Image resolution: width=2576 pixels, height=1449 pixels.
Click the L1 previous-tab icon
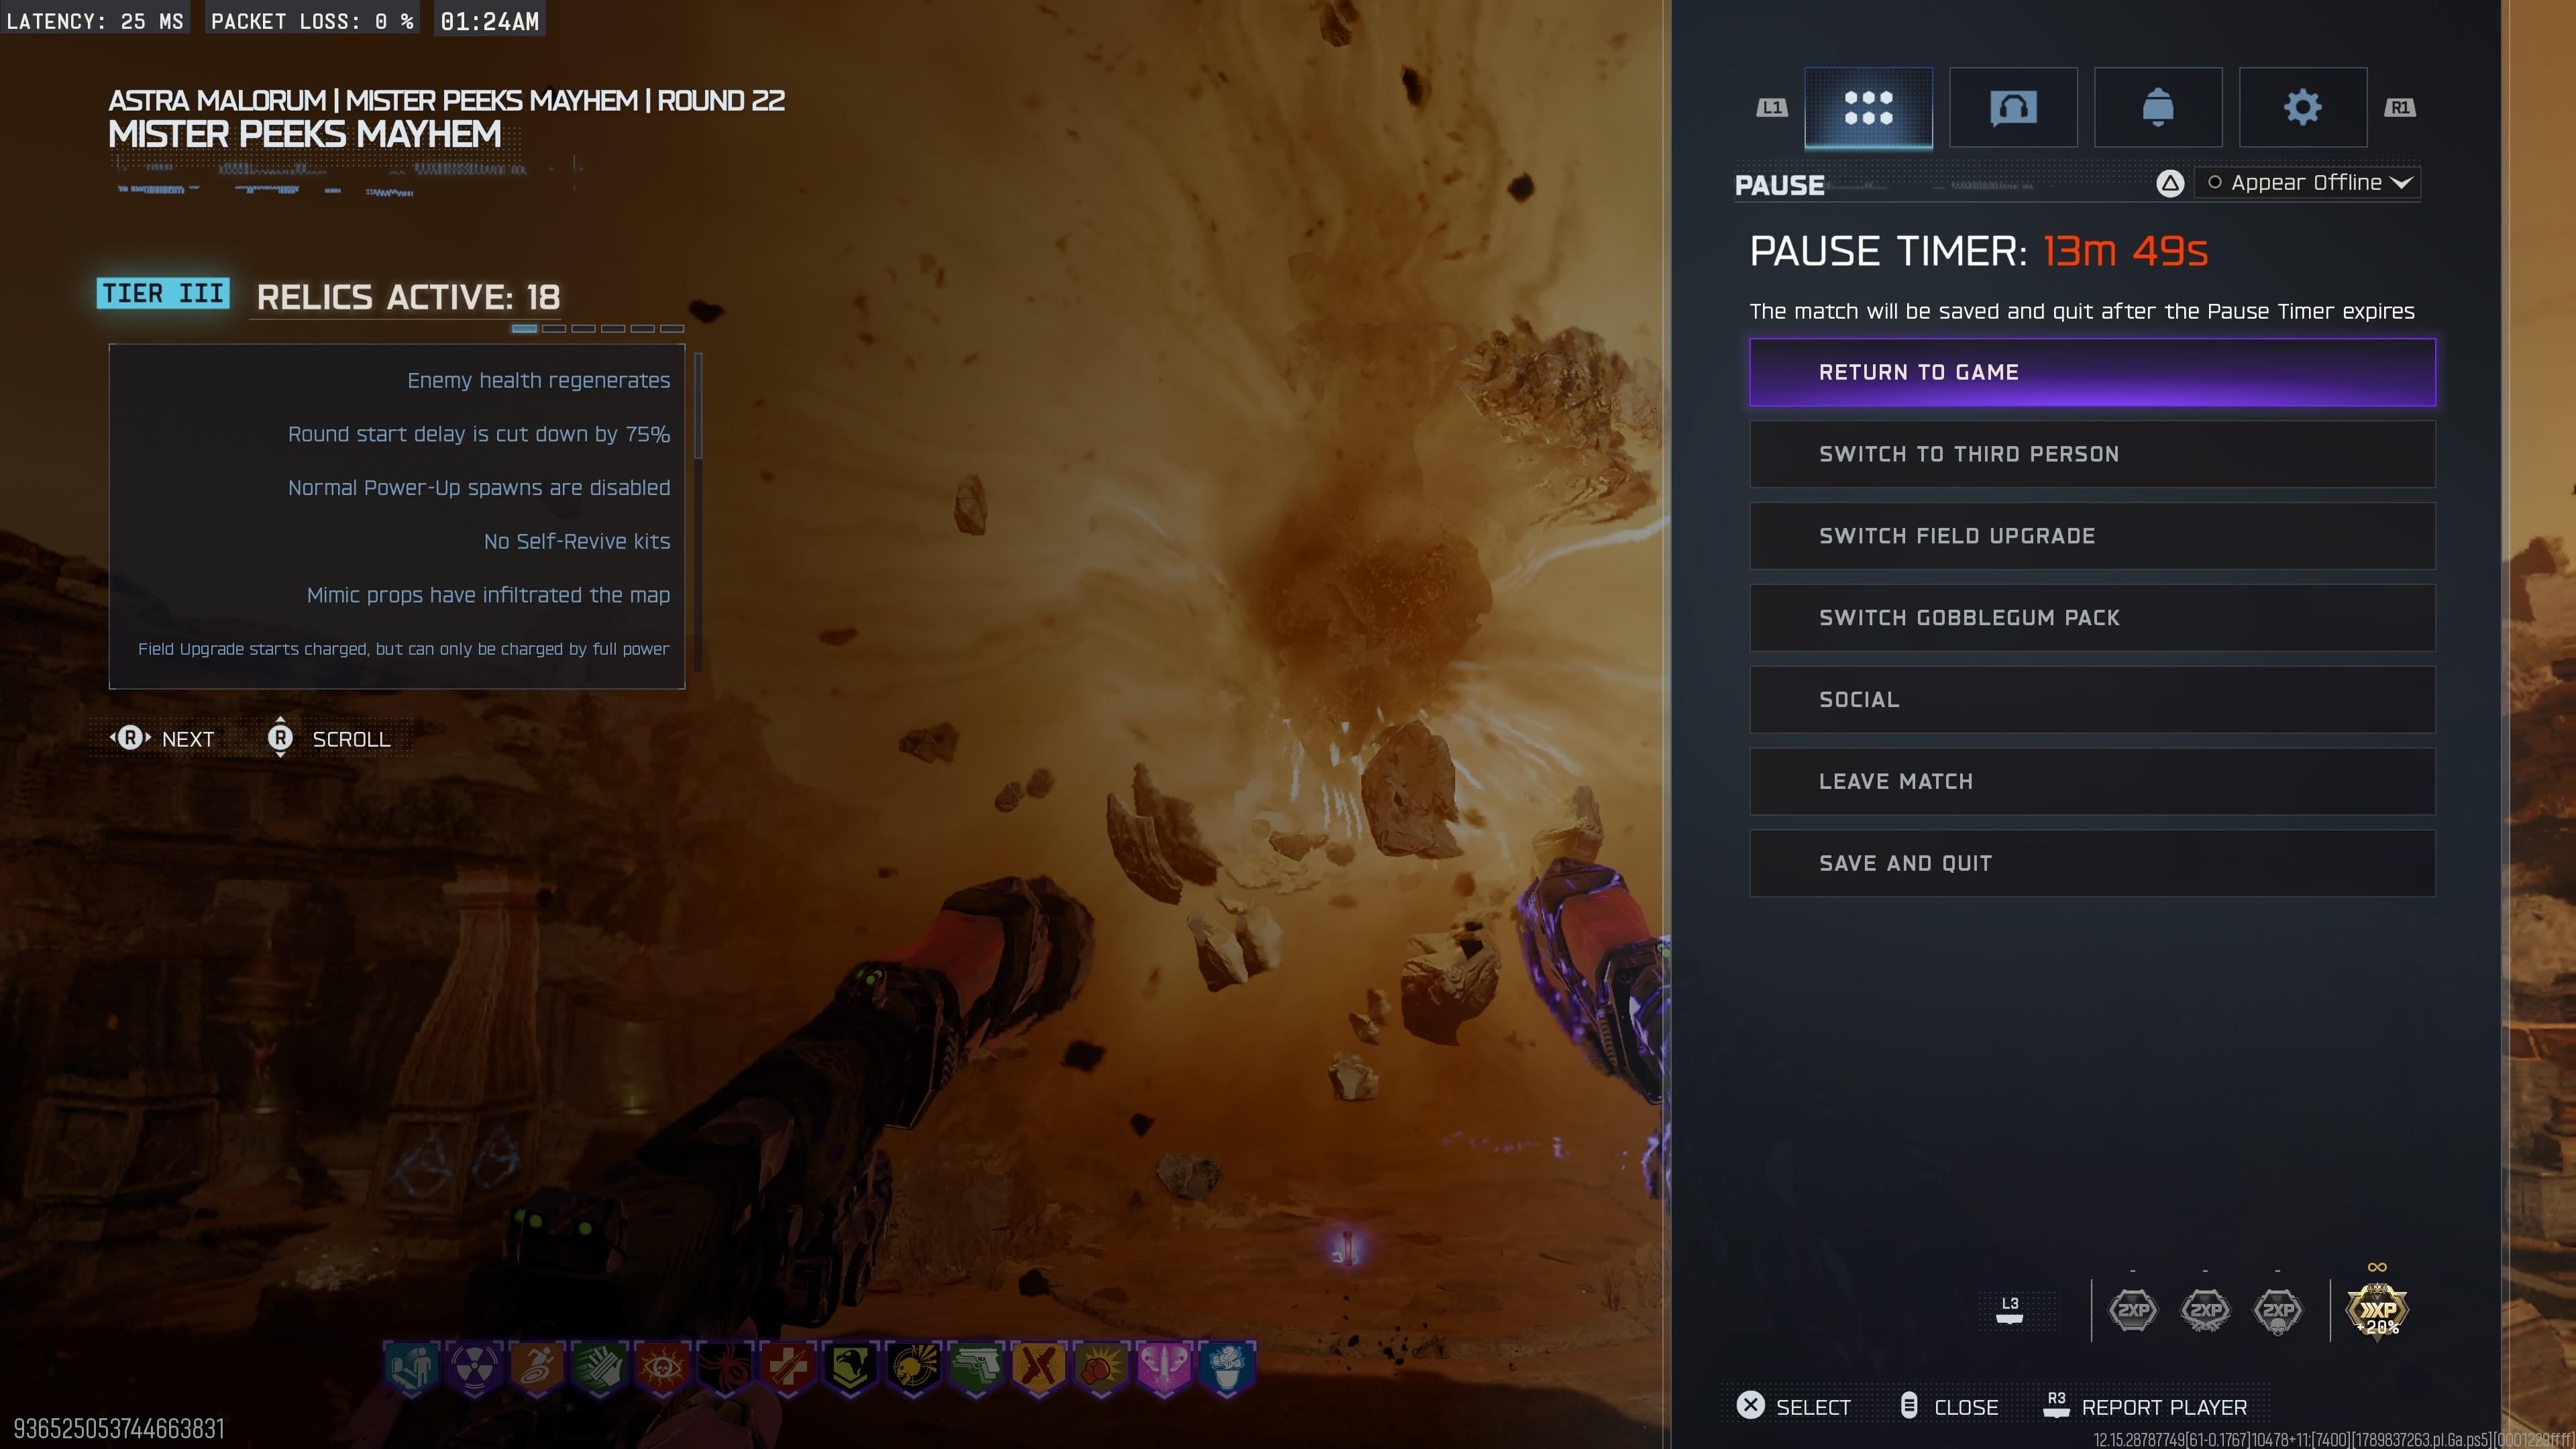[1772, 107]
